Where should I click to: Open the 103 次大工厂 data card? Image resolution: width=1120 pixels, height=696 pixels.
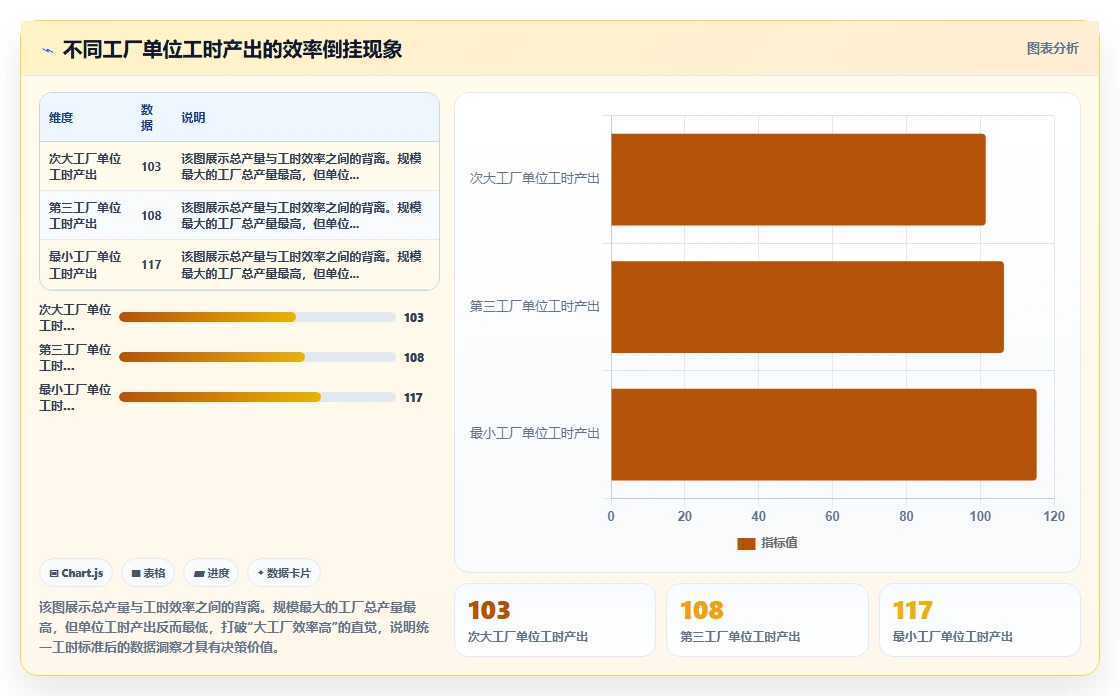pyautogui.click(x=555, y=620)
